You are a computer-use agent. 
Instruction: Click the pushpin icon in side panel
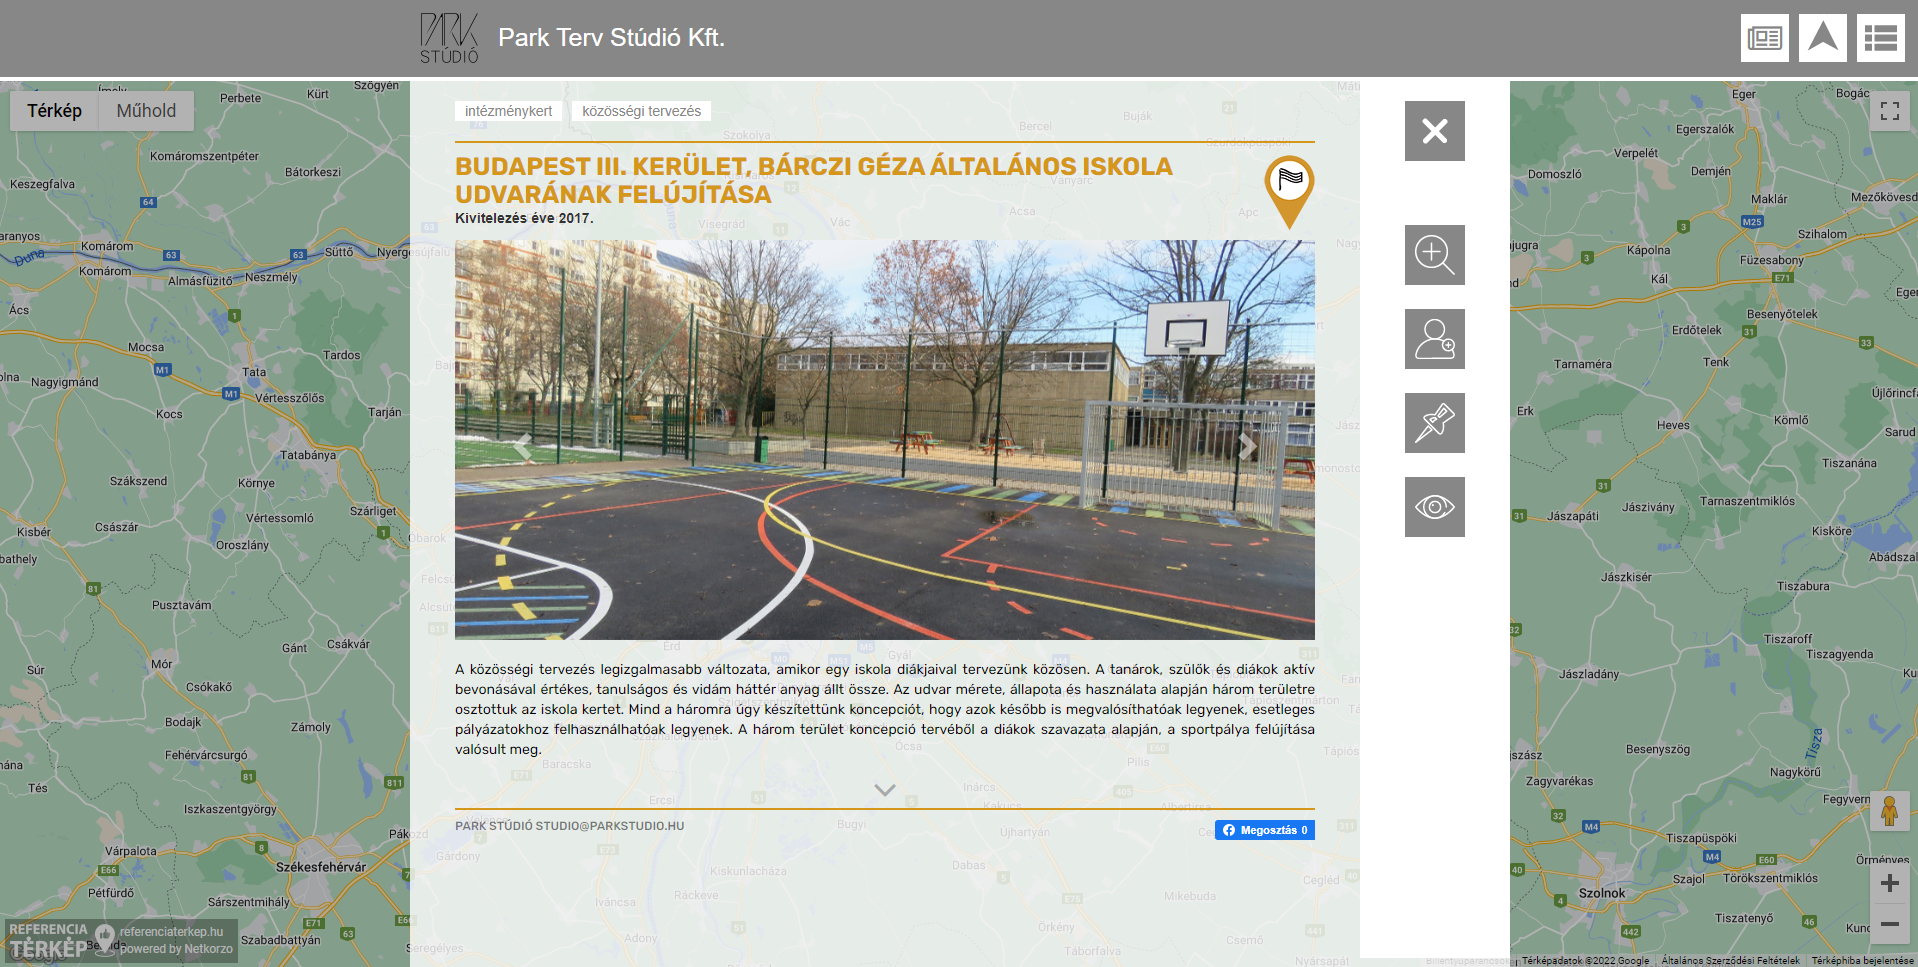point(1434,423)
